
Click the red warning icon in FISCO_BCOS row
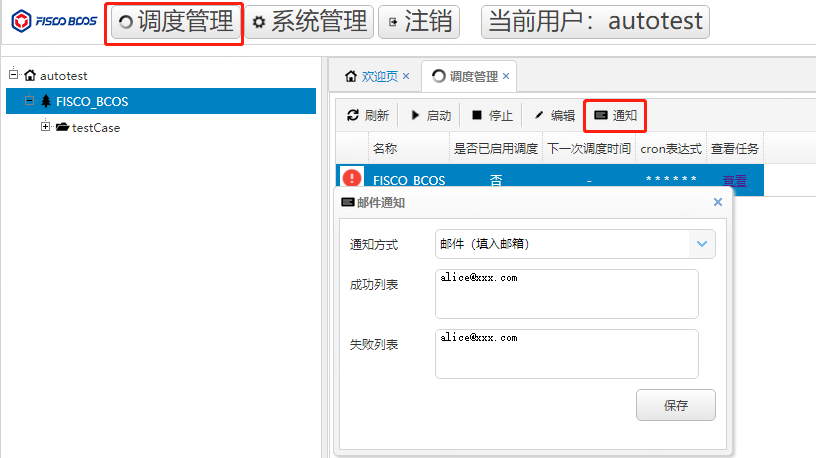point(352,179)
